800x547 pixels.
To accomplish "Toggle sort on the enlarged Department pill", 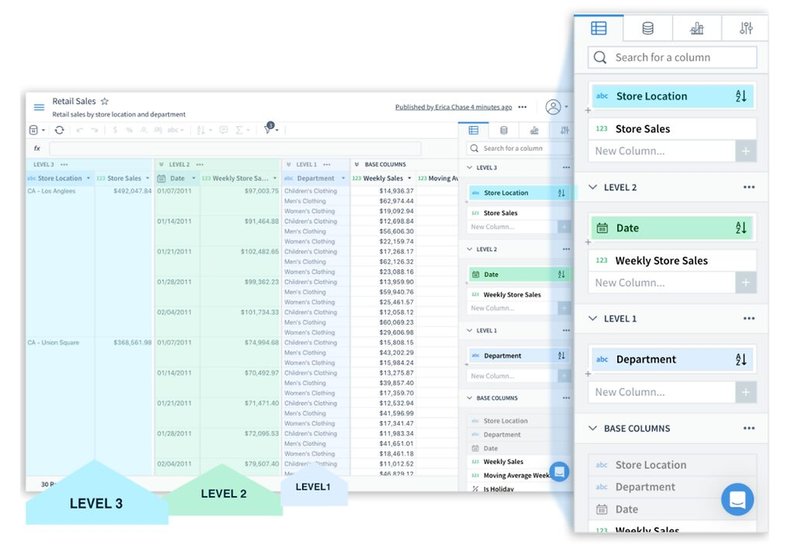I will pyautogui.click(x=741, y=359).
